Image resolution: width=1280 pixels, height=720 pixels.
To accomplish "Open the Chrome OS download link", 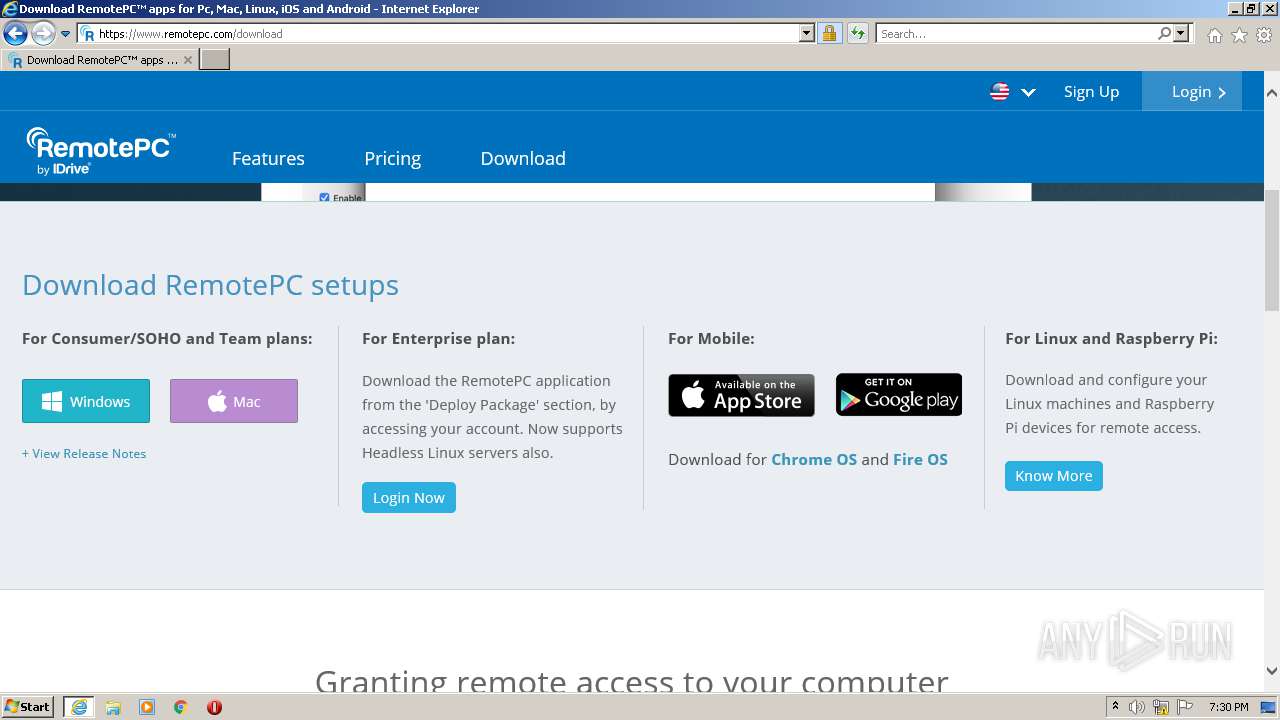I will [814, 459].
